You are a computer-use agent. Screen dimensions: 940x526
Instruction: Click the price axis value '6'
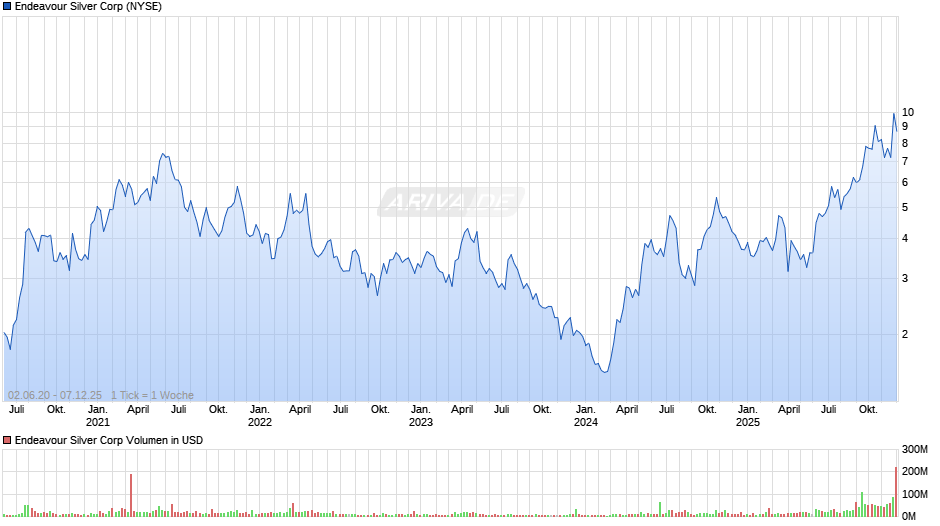point(905,182)
